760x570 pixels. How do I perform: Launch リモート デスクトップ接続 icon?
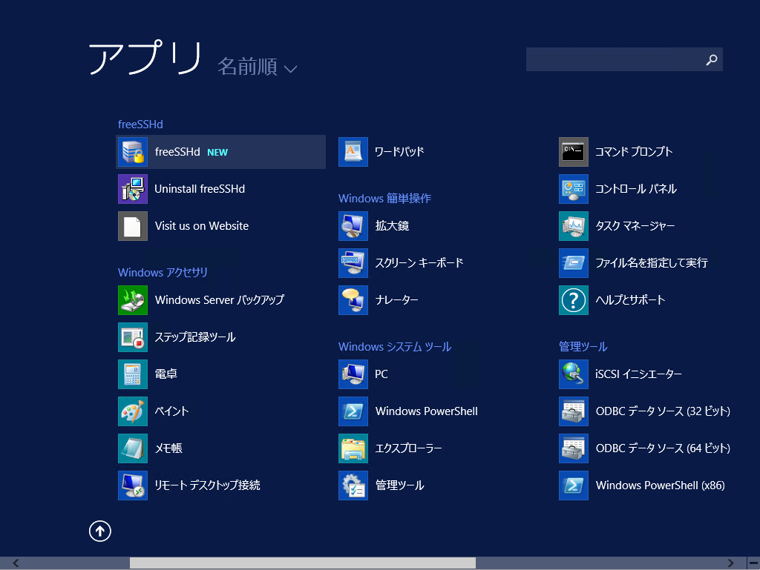(132, 485)
